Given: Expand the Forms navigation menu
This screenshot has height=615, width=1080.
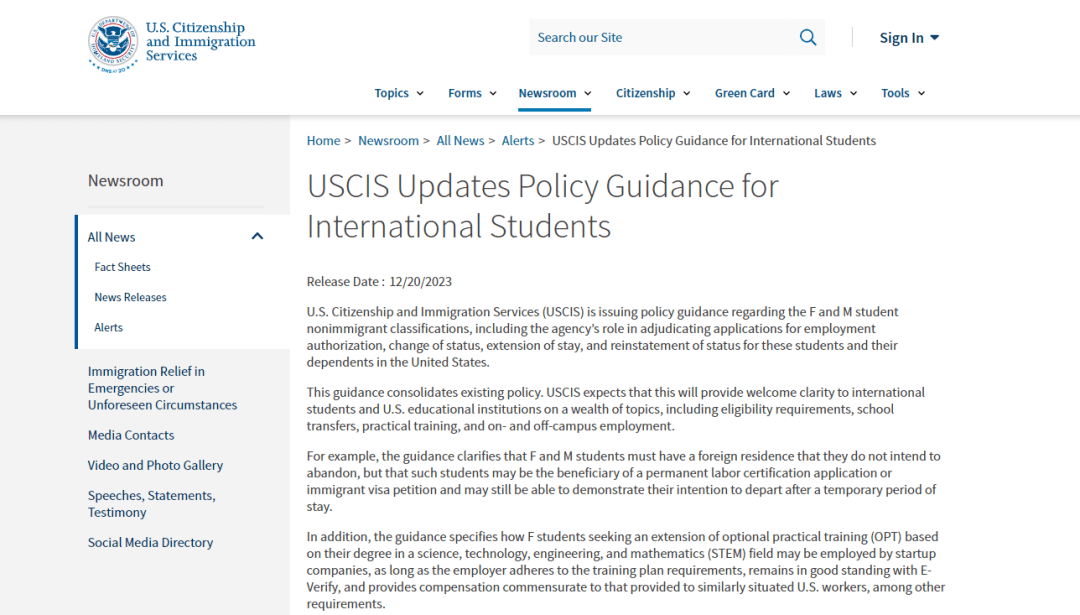Looking at the screenshot, I should [472, 93].
